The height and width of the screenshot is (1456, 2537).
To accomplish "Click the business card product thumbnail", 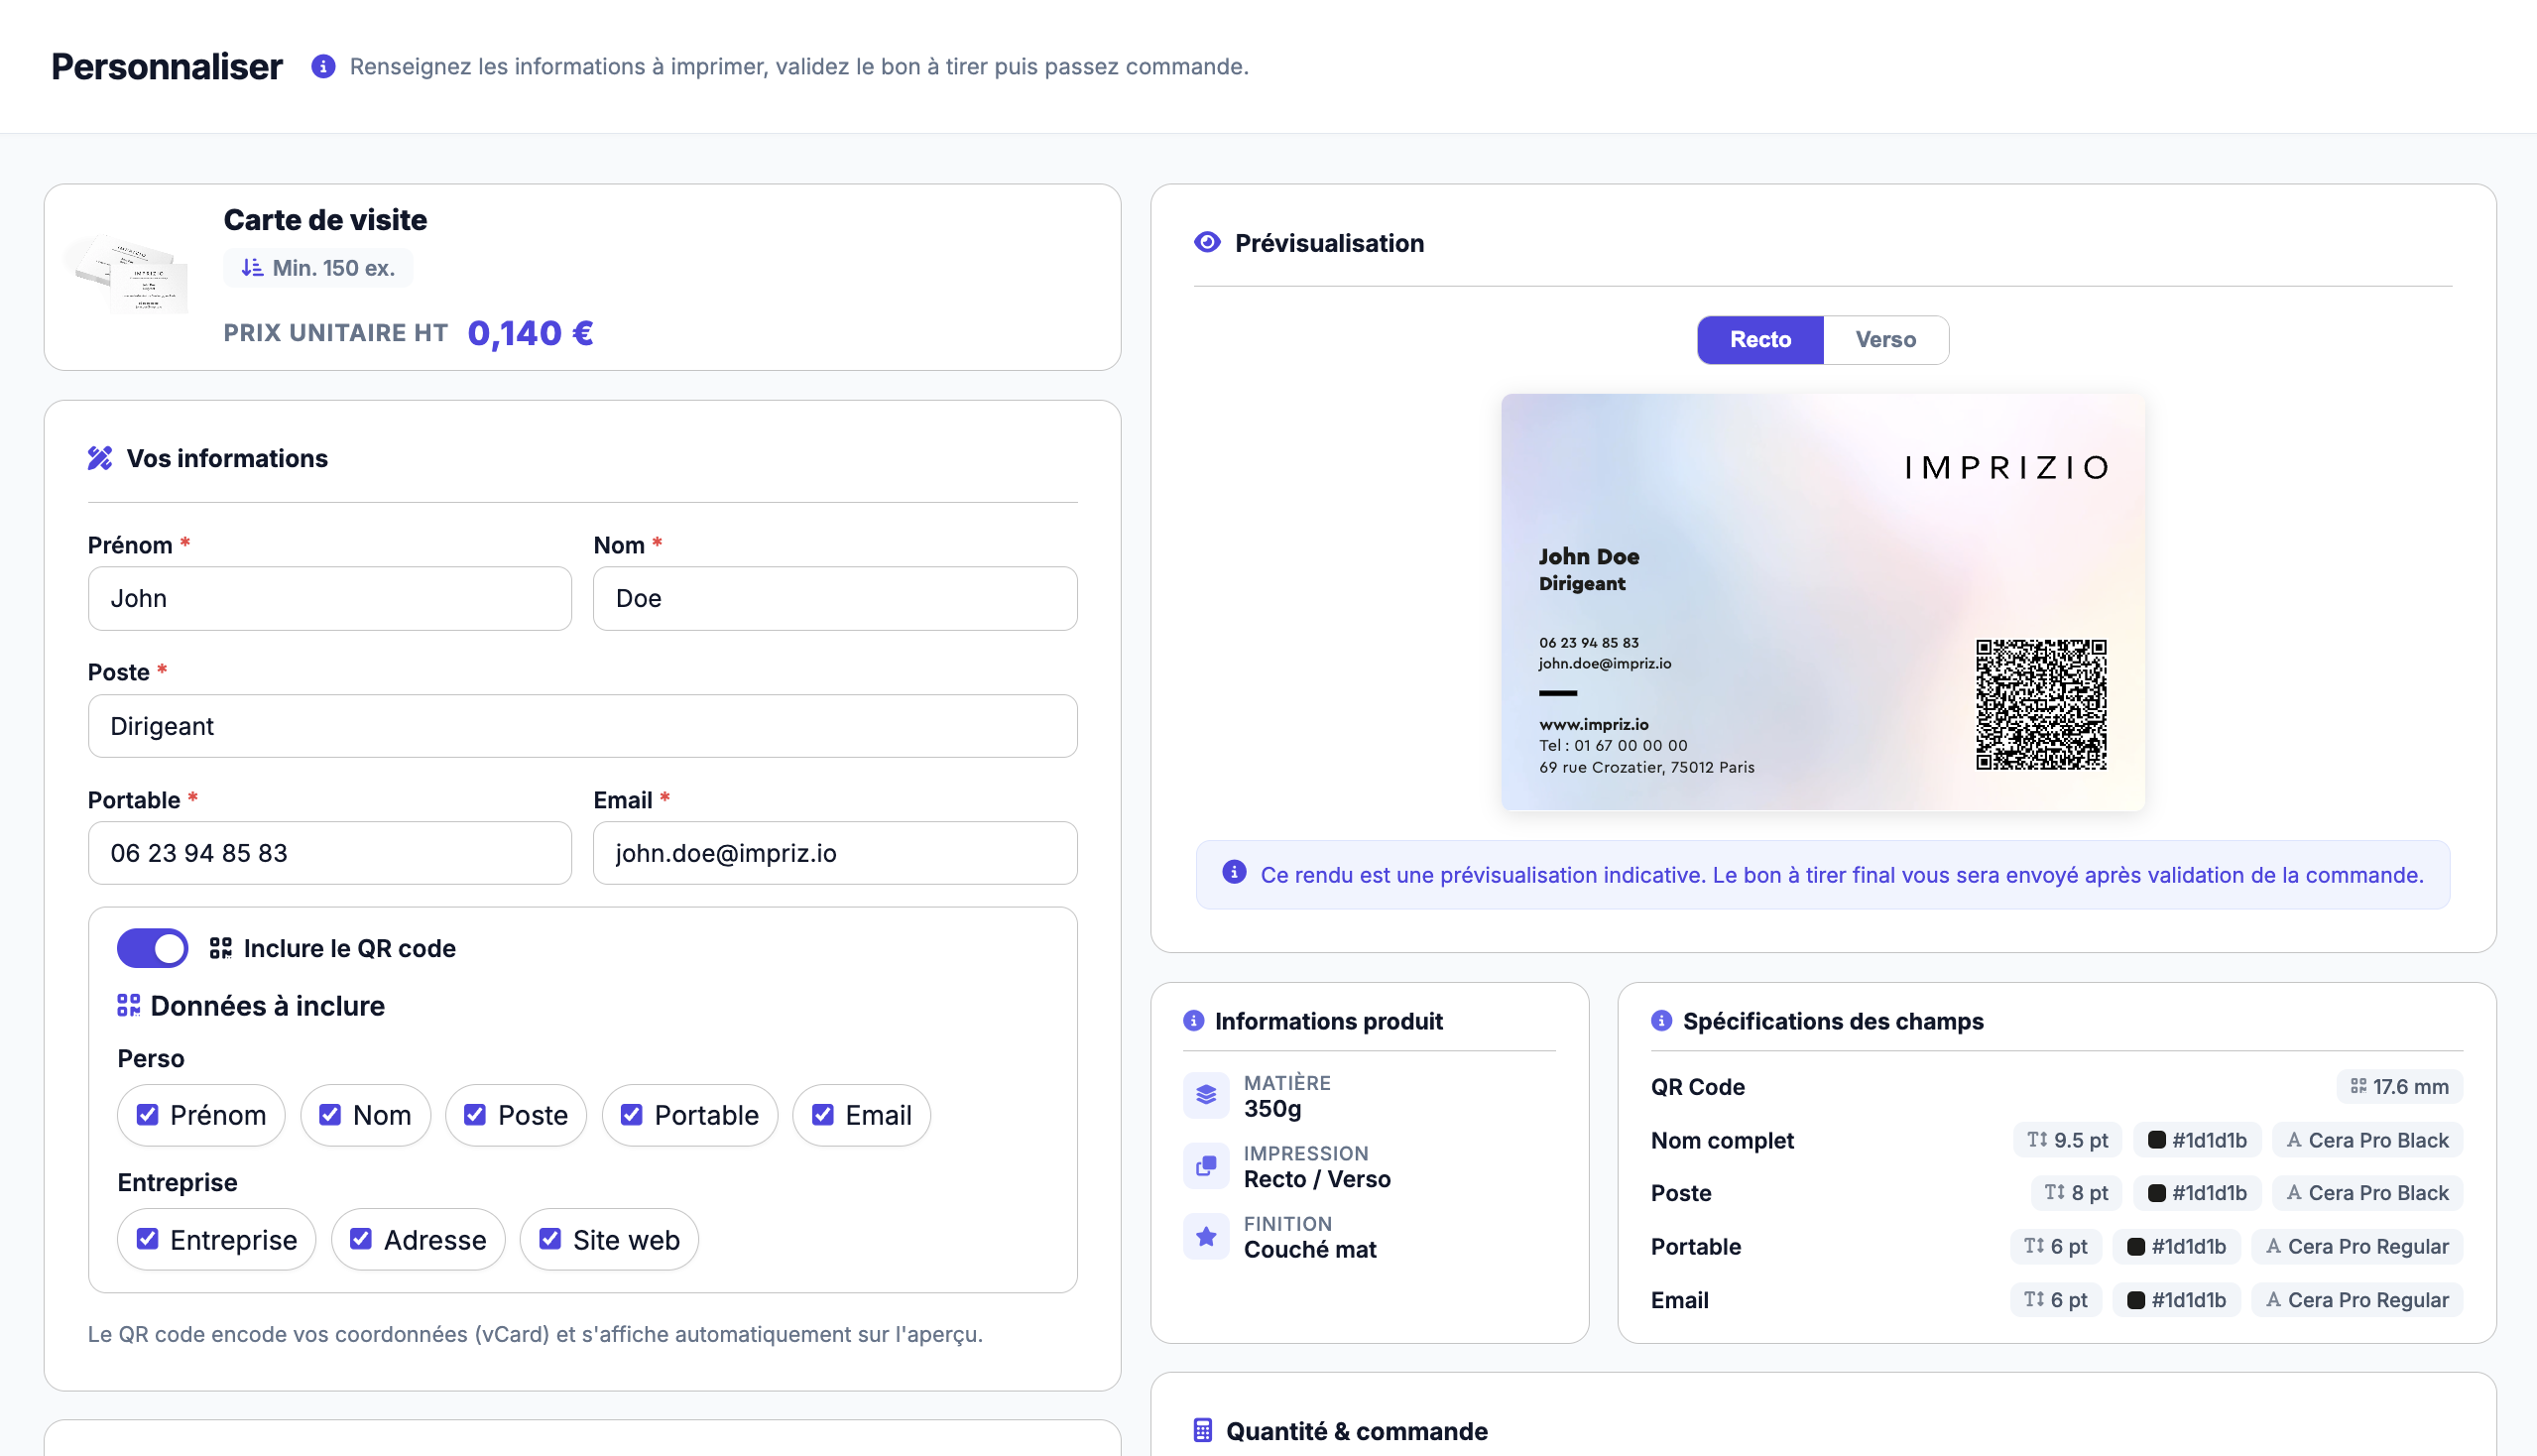I will (x=128, y=273).
